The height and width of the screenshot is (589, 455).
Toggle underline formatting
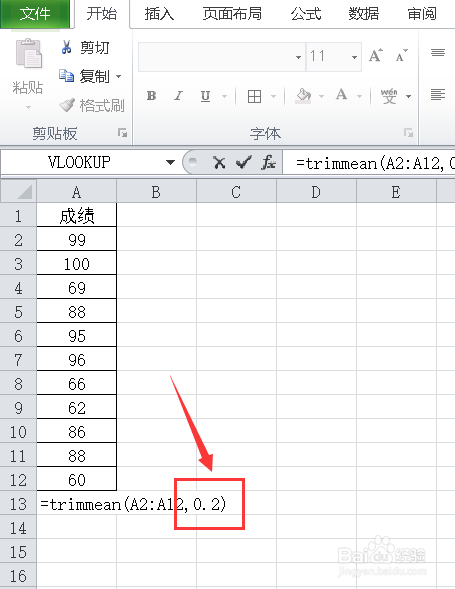(x=205, y=96)
